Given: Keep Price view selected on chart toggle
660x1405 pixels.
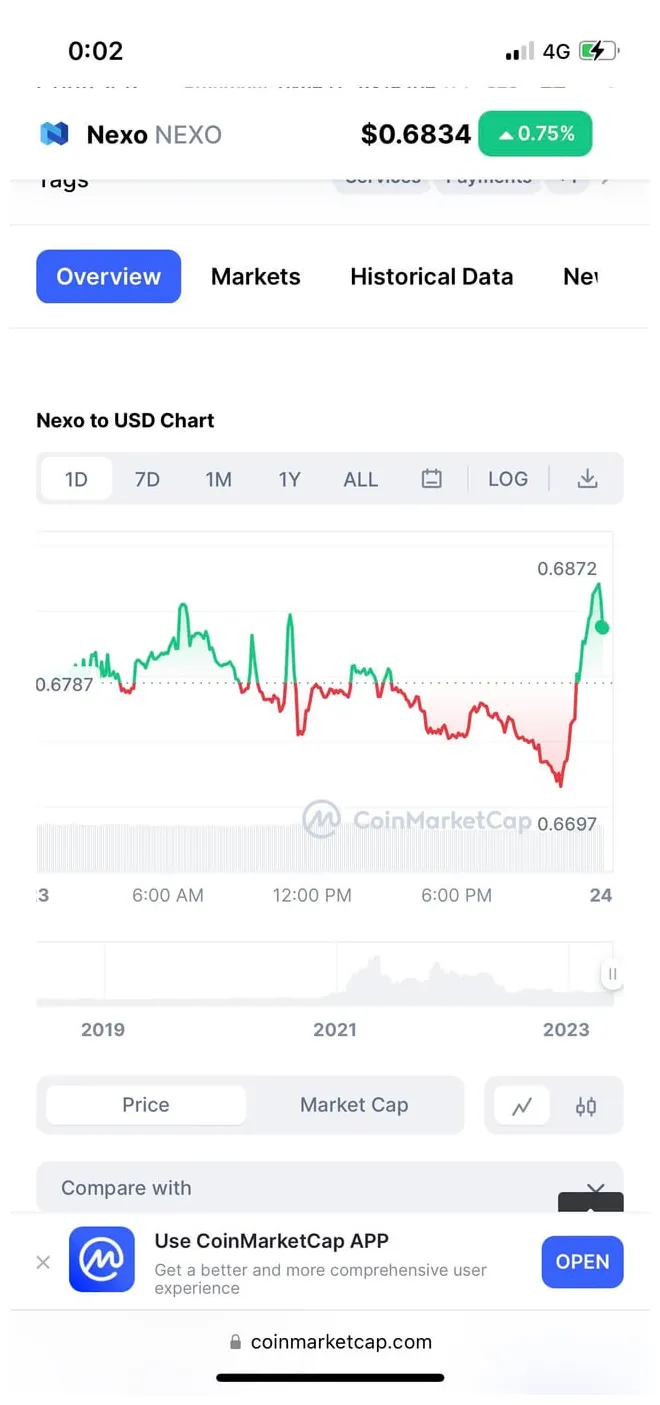Looking at the screenshot, I should pos(145,1105).
